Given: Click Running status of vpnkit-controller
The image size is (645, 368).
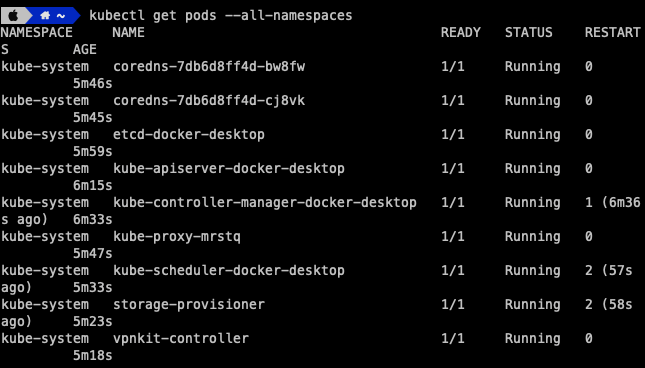Looking at the screenshot, I should click(x=532, y=338).
